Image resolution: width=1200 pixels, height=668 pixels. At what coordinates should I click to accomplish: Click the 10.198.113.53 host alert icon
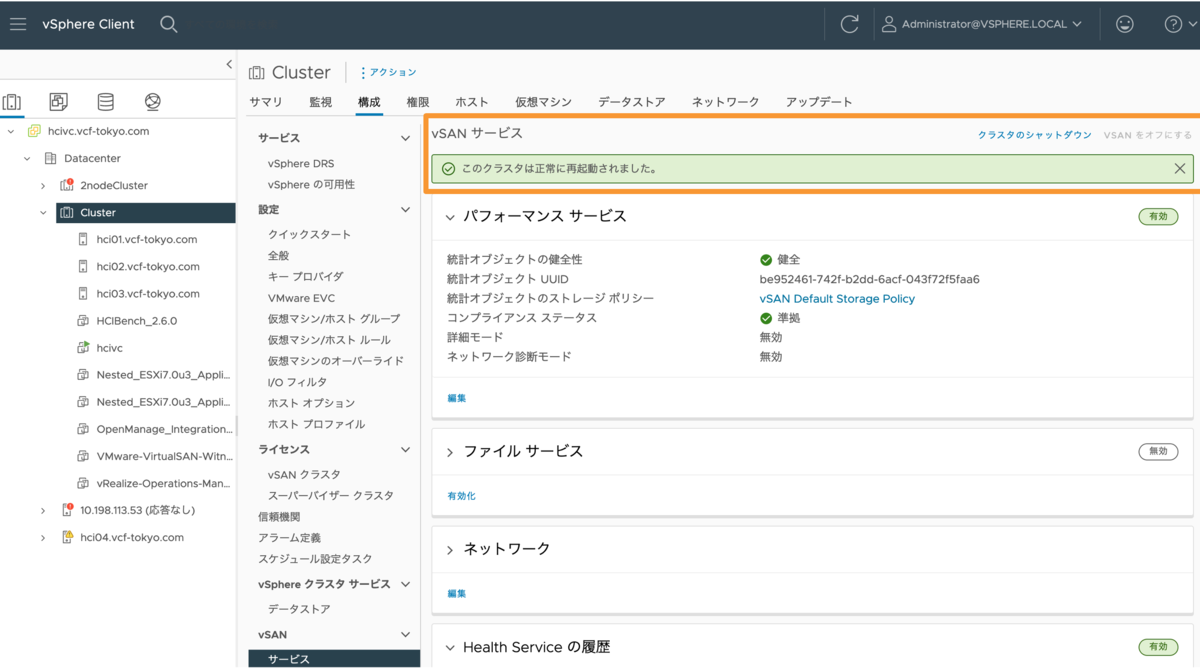(x=67, y=510)
